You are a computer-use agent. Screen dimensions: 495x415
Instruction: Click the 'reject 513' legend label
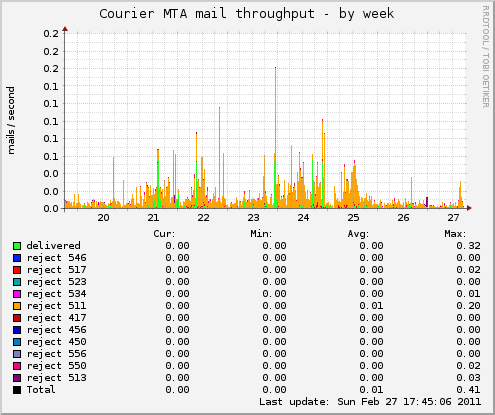click(56, 378)
